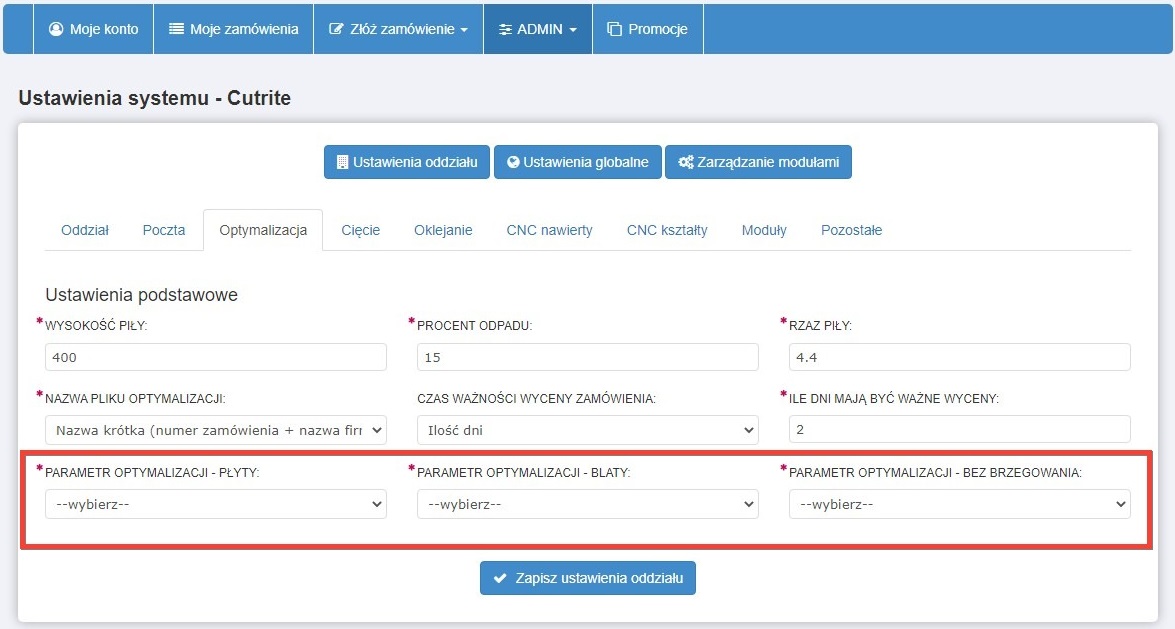The height and width of the screenshot is (629, 1175).
Task: Click the building icon on Ustawienia oddziału
Action: 342,162
